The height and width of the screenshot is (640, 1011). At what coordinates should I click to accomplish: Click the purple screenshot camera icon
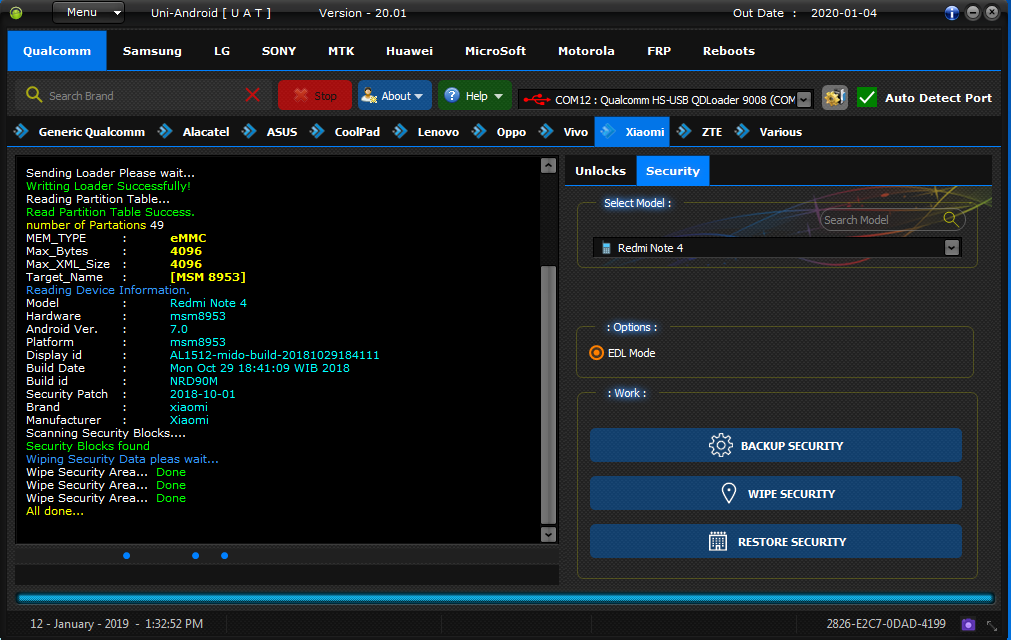(968, 624)
